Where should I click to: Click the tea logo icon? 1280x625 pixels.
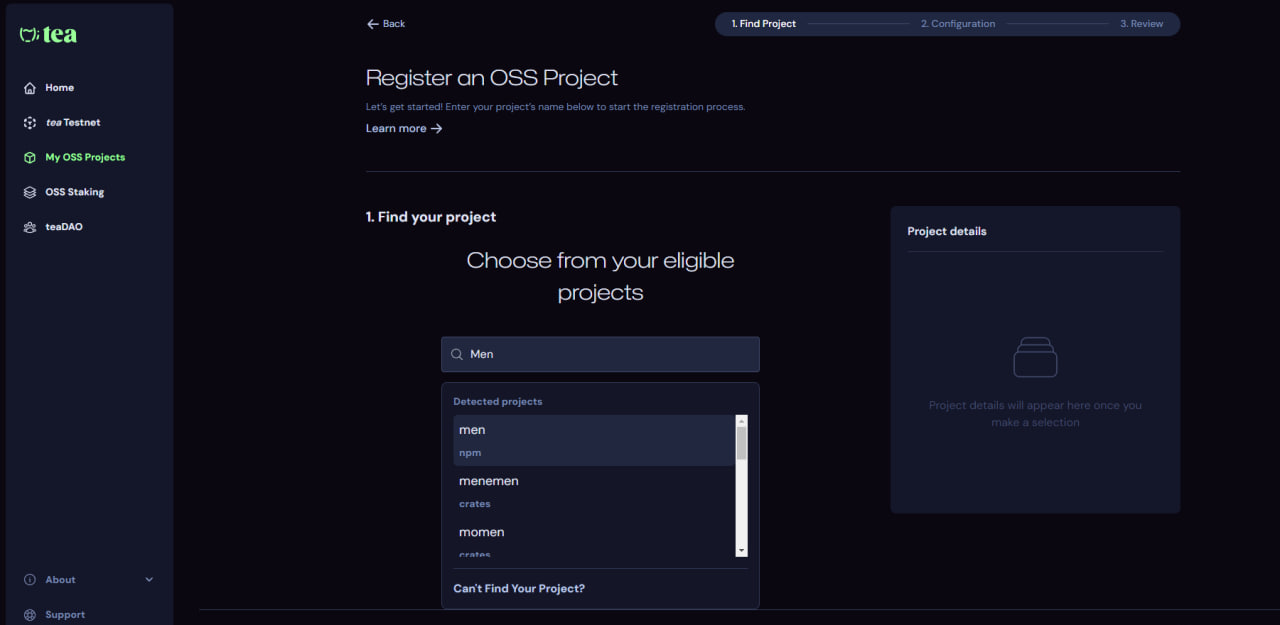pos(29,35)
